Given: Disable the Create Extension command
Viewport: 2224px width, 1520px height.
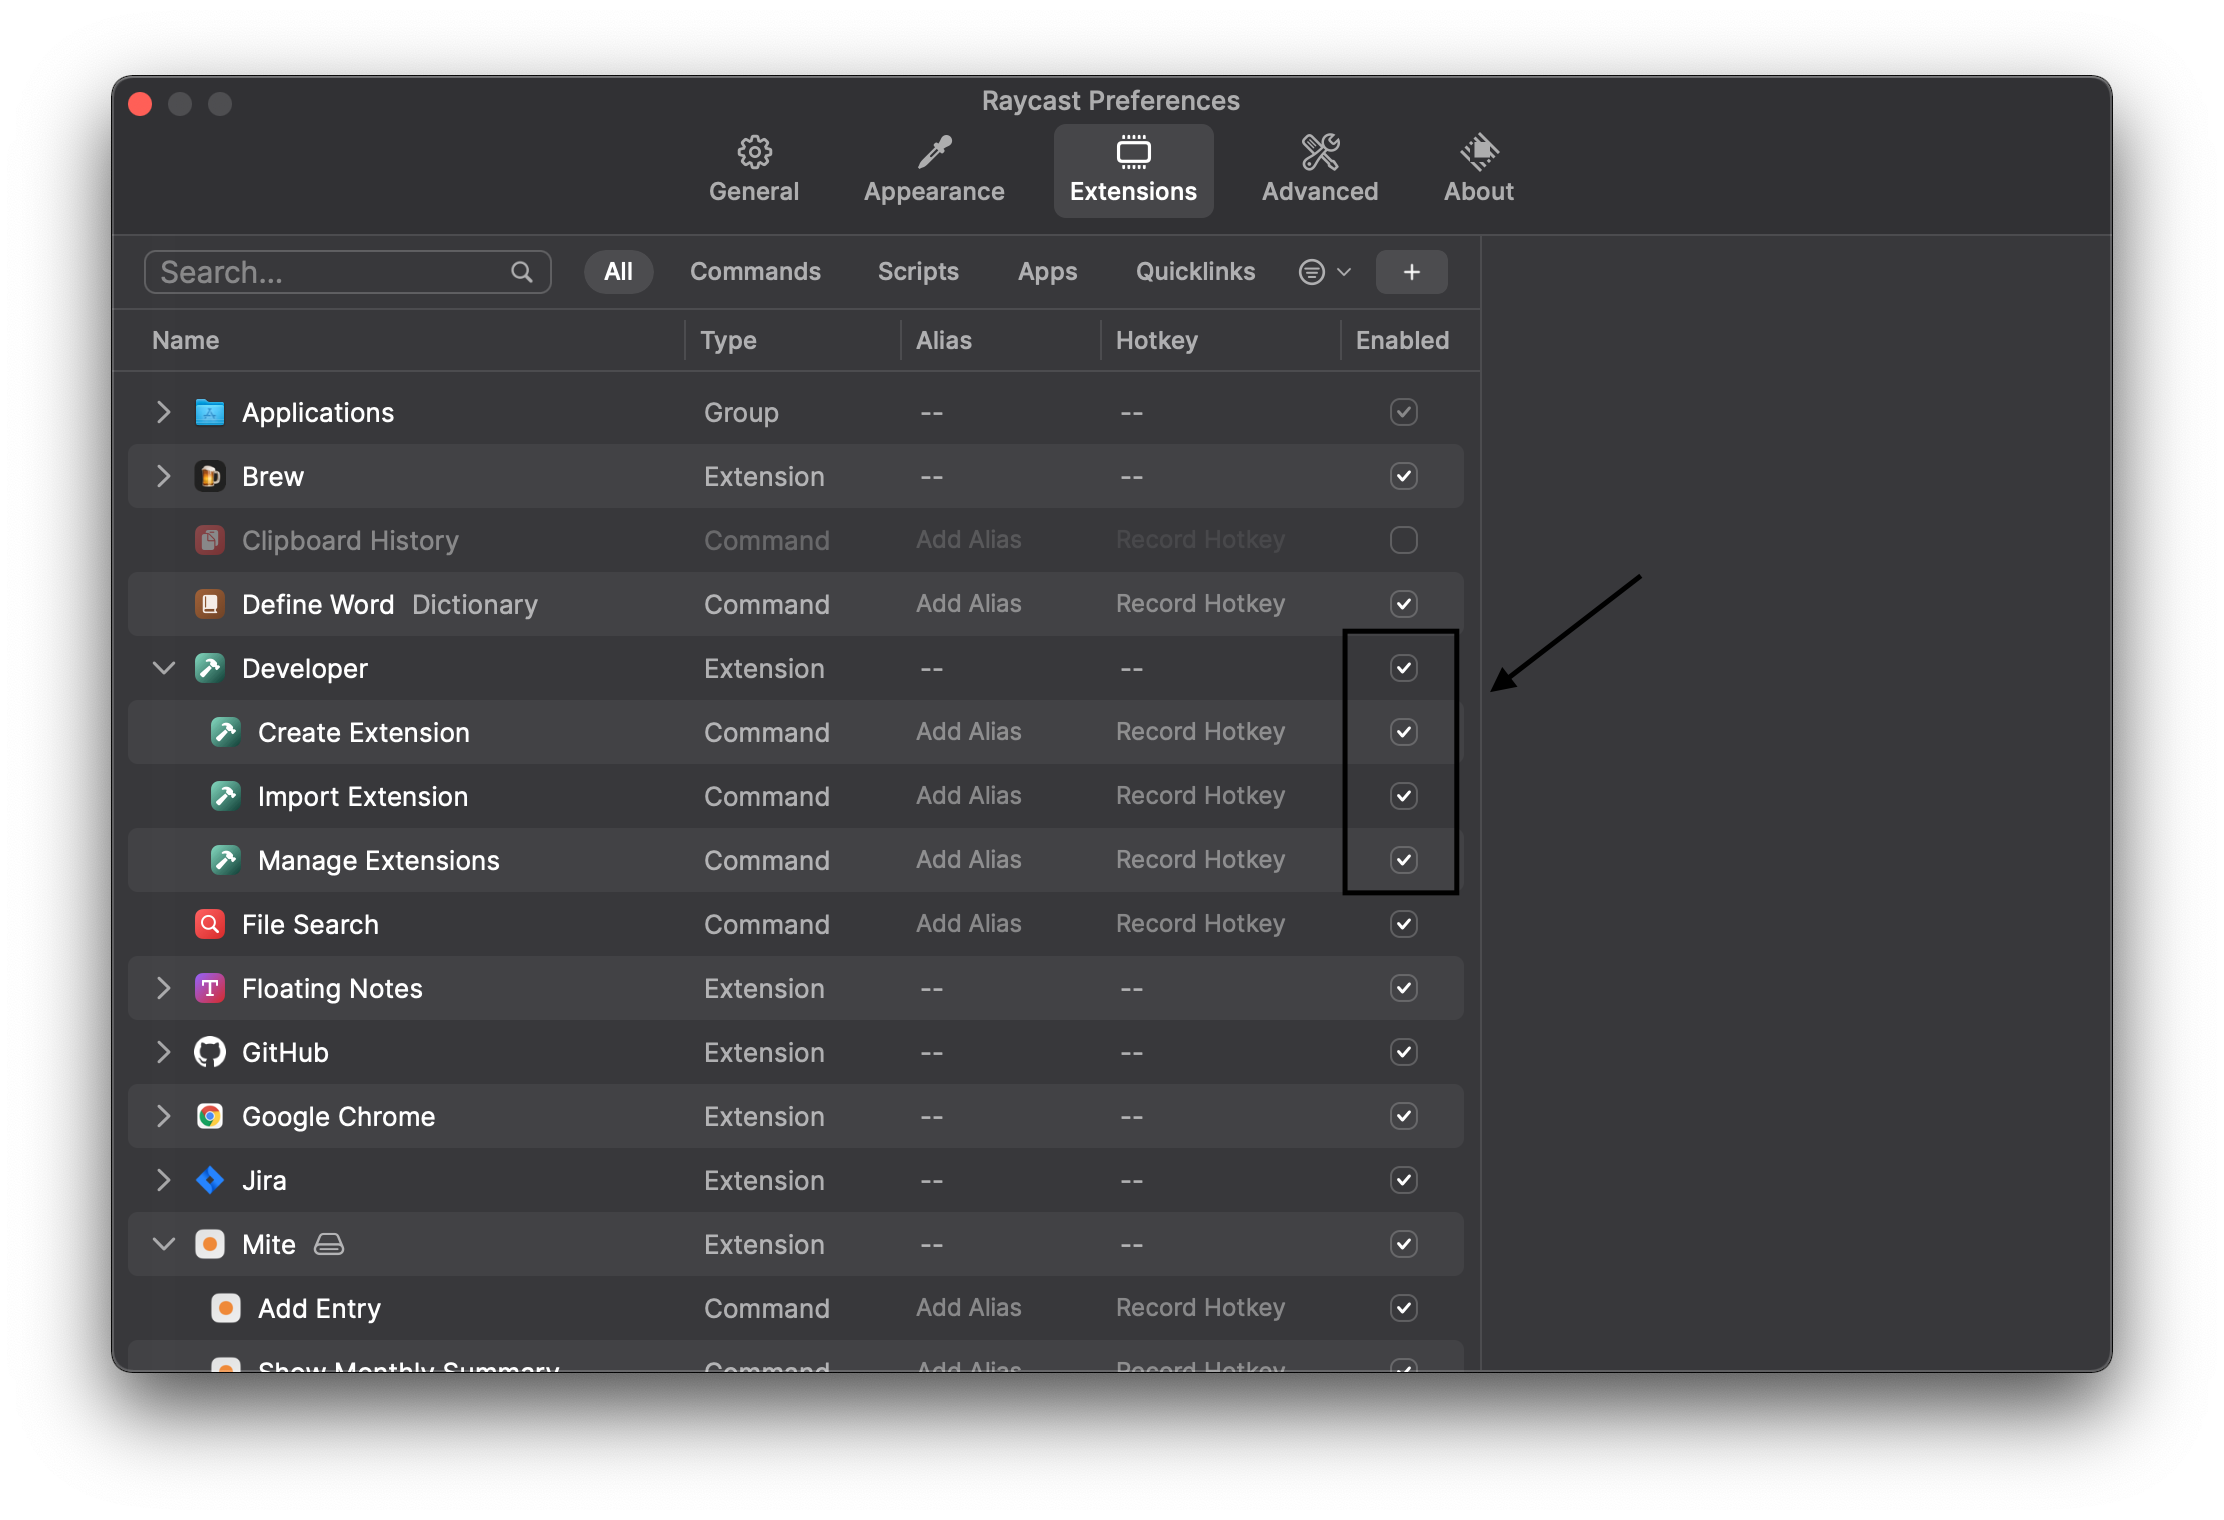Looking at the screenshot, I should [x=1403, y=732].
